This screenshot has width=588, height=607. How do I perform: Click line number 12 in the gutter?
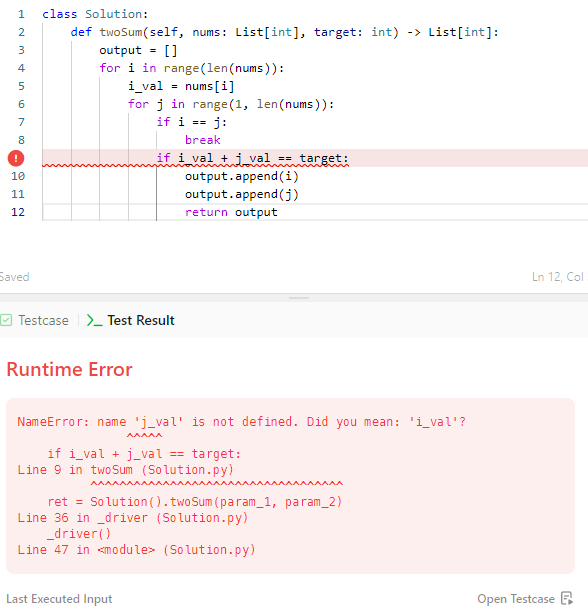[18, 212]
